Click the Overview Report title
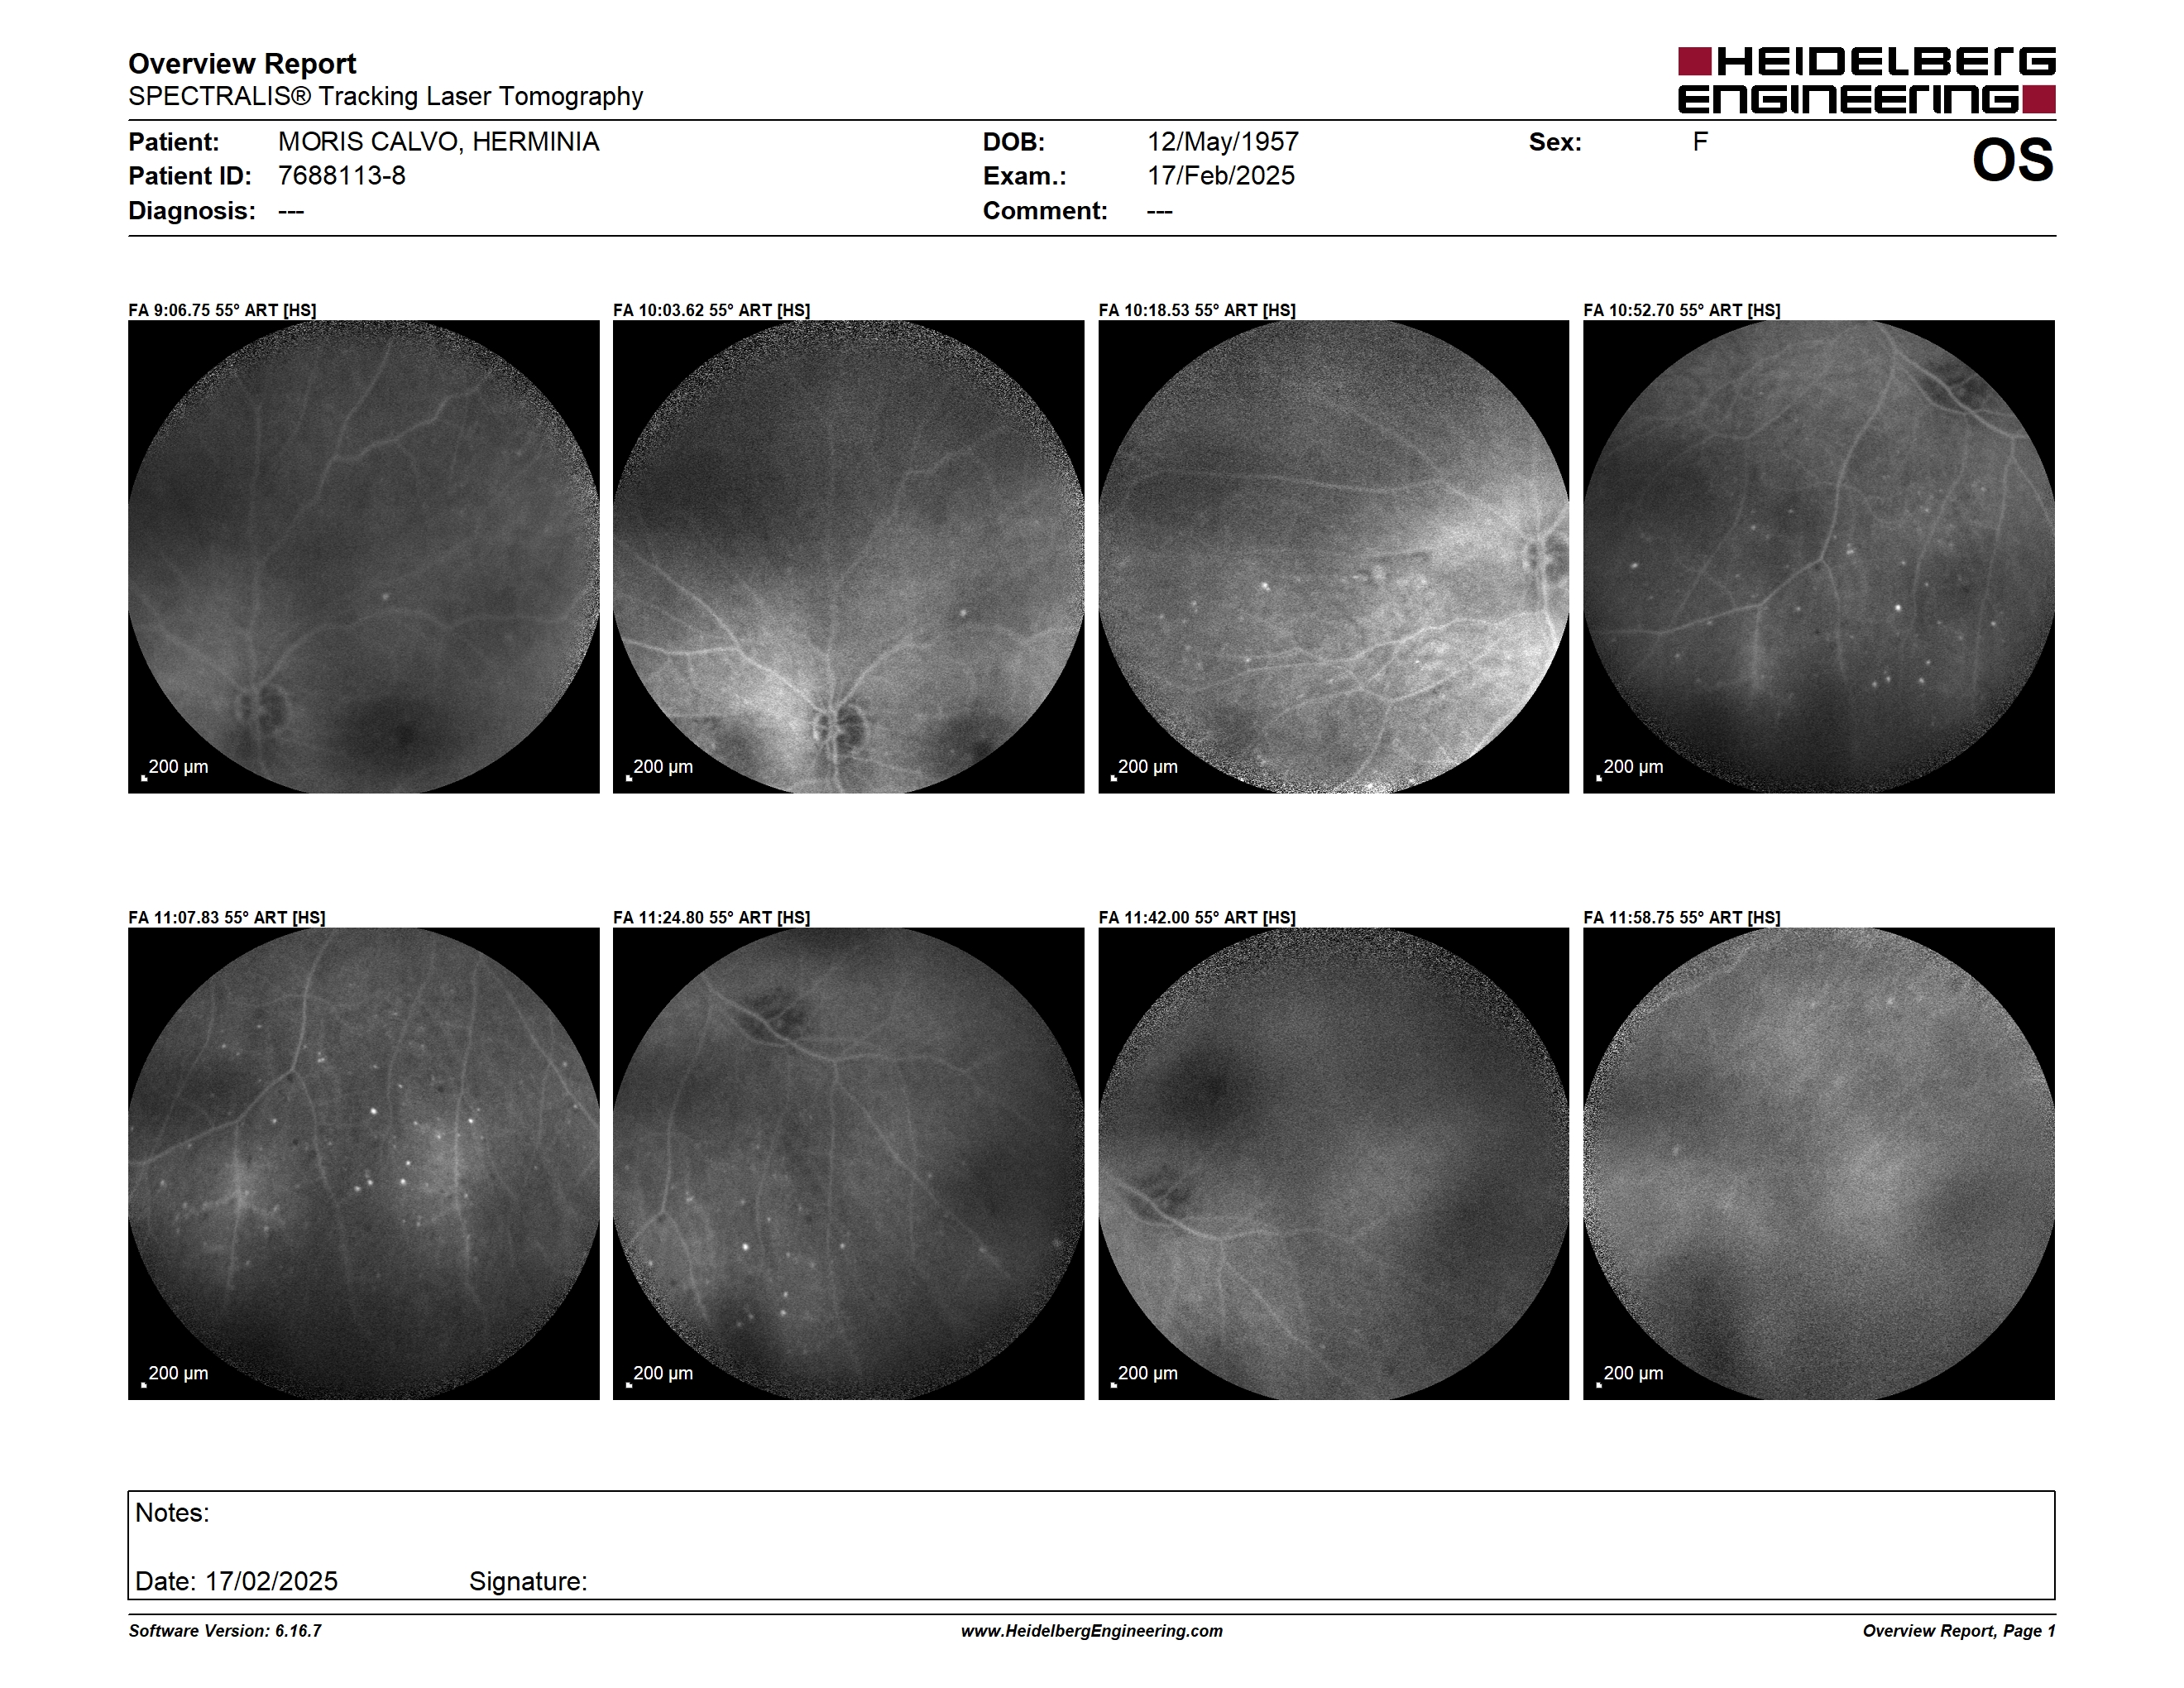This screenshot has height=1688, width=2184. click(242, 64)
